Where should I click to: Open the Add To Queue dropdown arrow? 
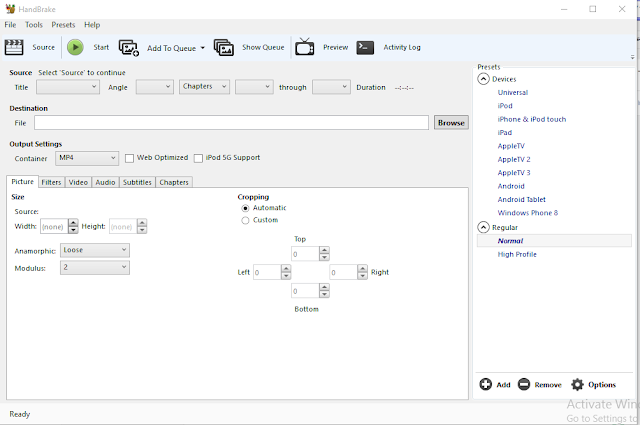tap(202, 48)
